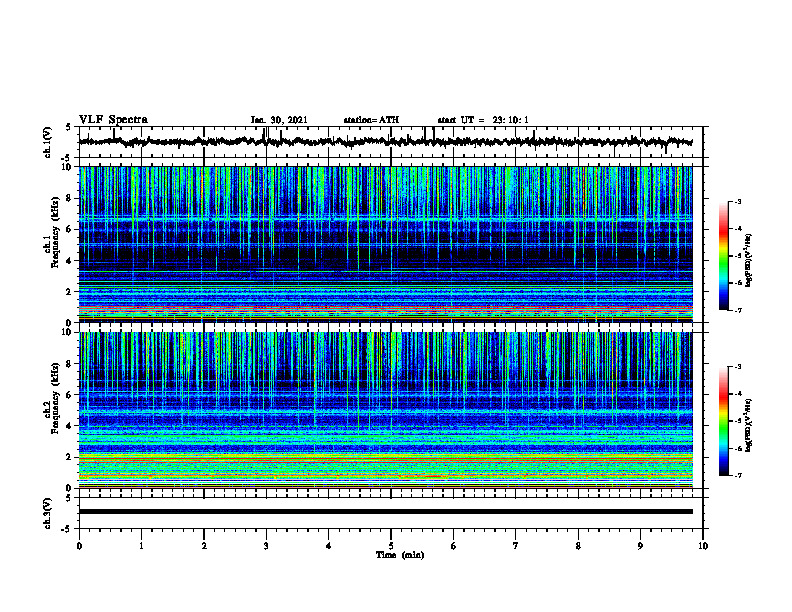Click the "VLF Spectra" plot title

pos(113,120)
